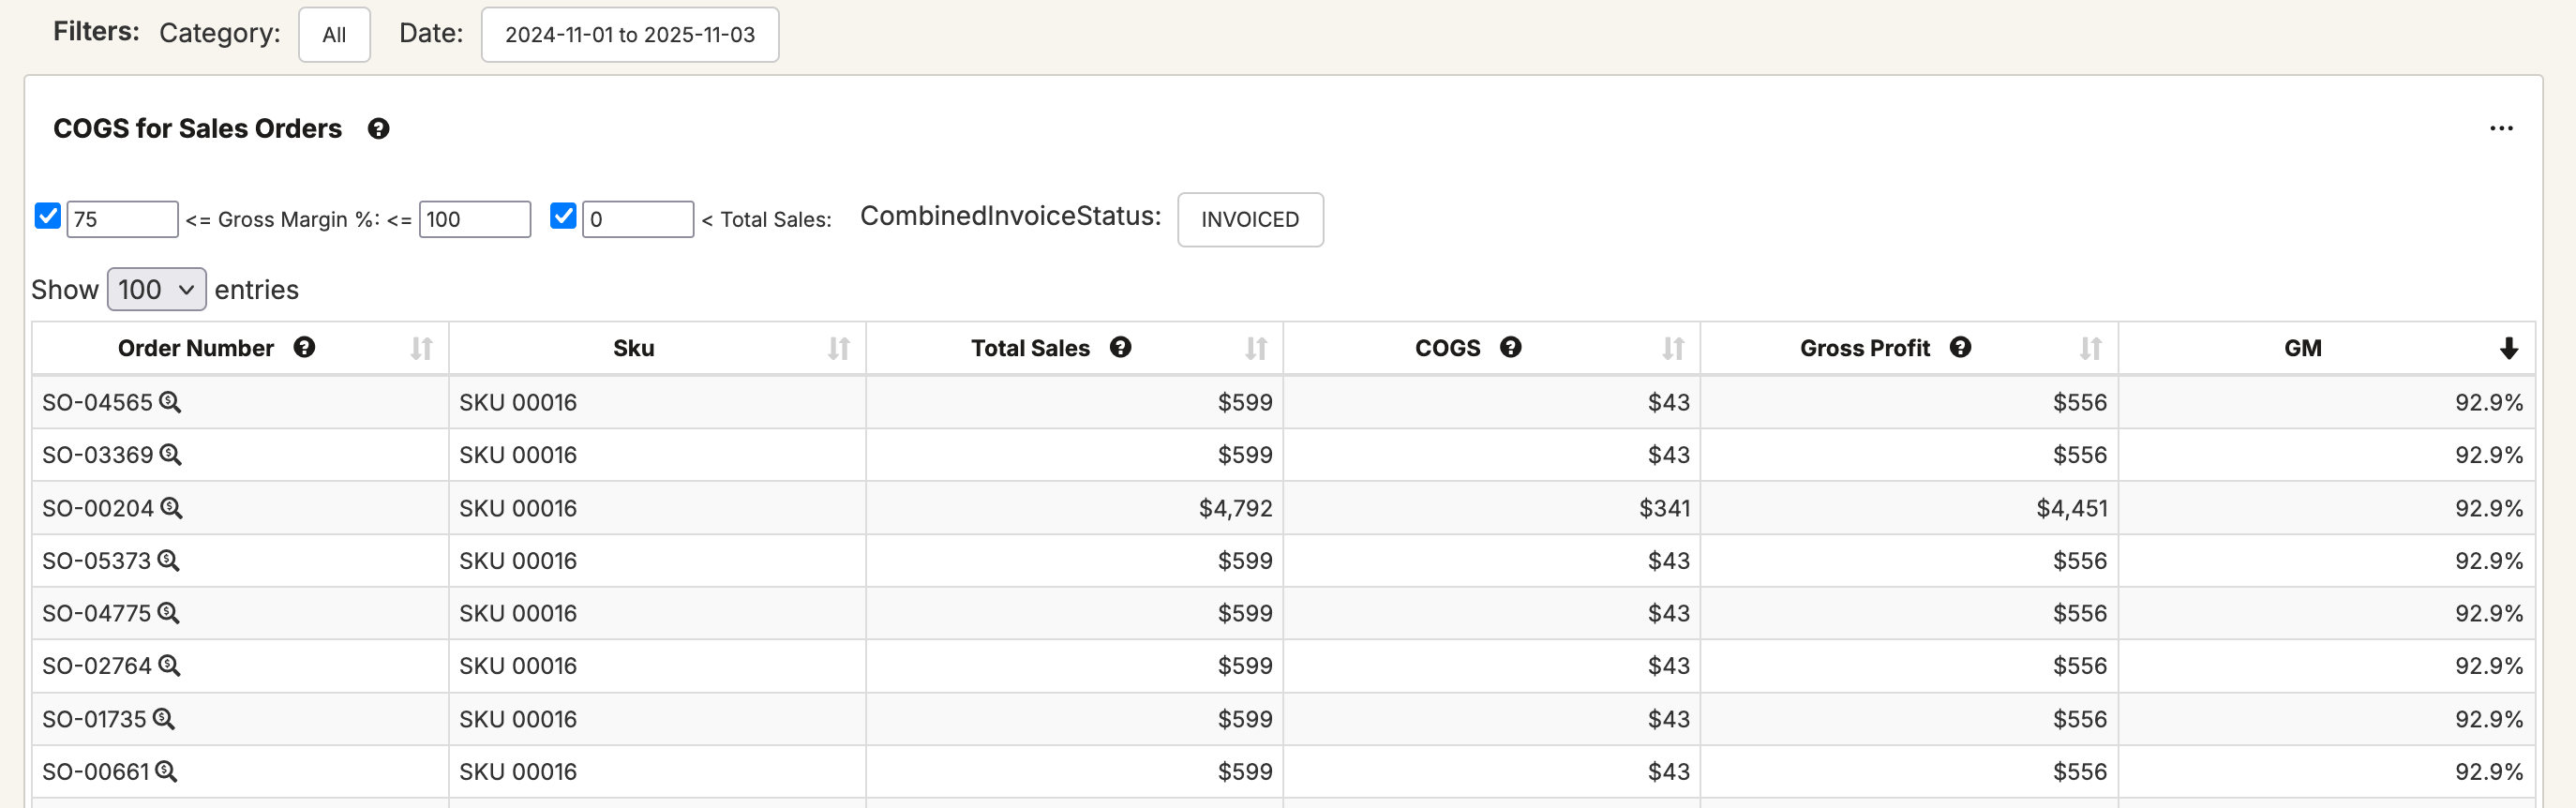Sort by Total Sales column header
The height and width of the screenshot is (808, 2576).
click(1030, 348)
